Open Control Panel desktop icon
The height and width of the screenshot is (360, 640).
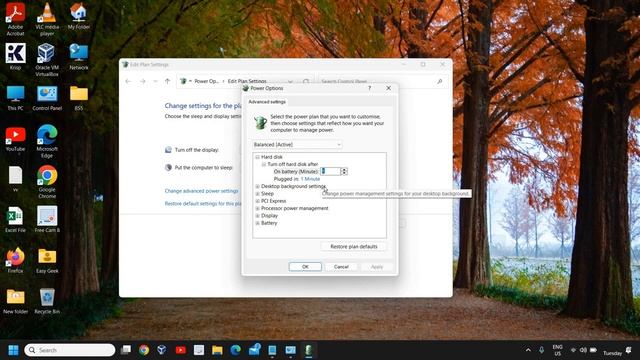(47, 98)
